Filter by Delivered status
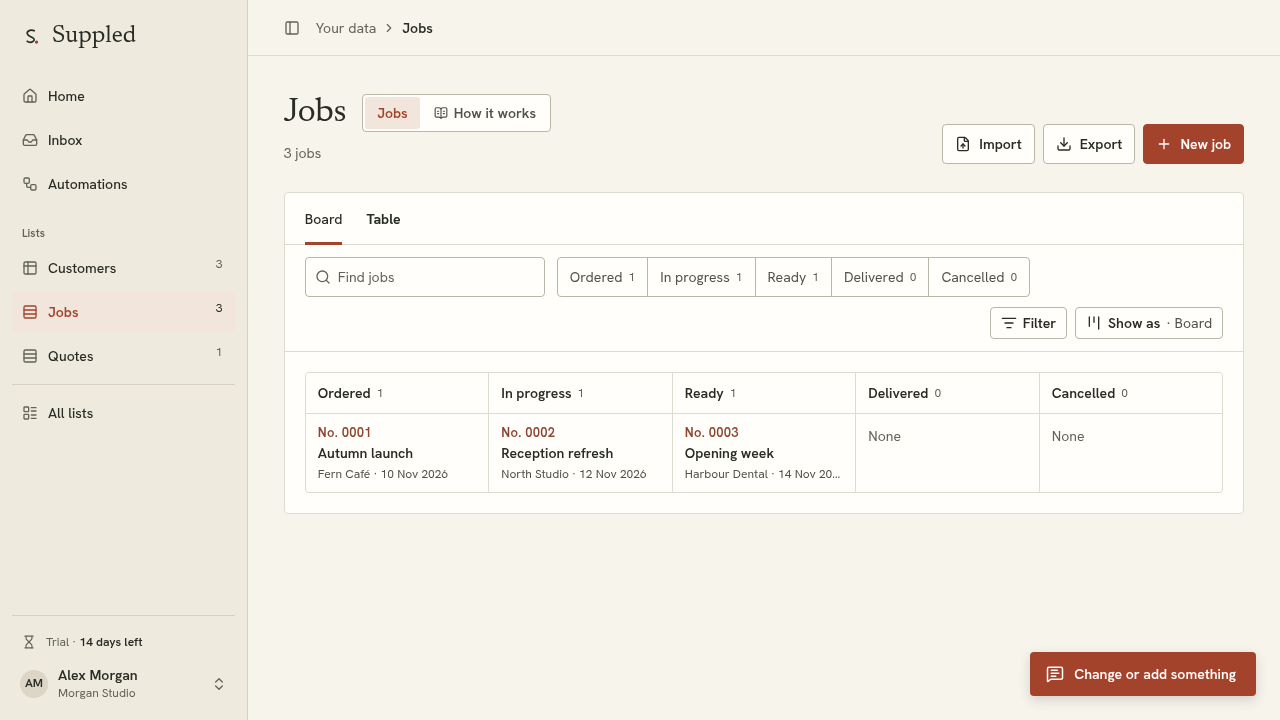The image size is (1280, 720). click(880, 277)
